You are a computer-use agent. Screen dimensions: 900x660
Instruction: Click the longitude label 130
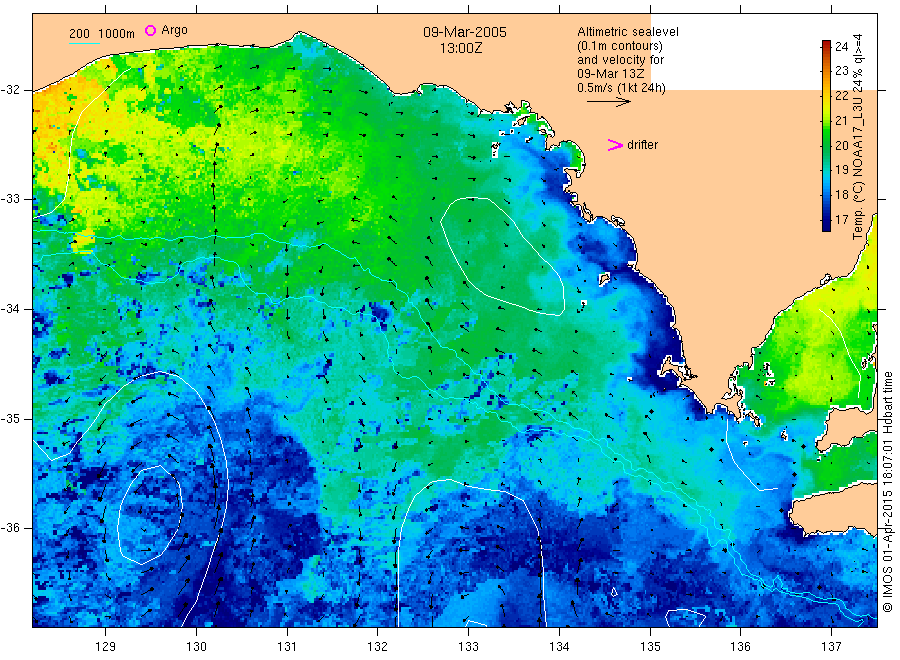click(x=196, y=646)
